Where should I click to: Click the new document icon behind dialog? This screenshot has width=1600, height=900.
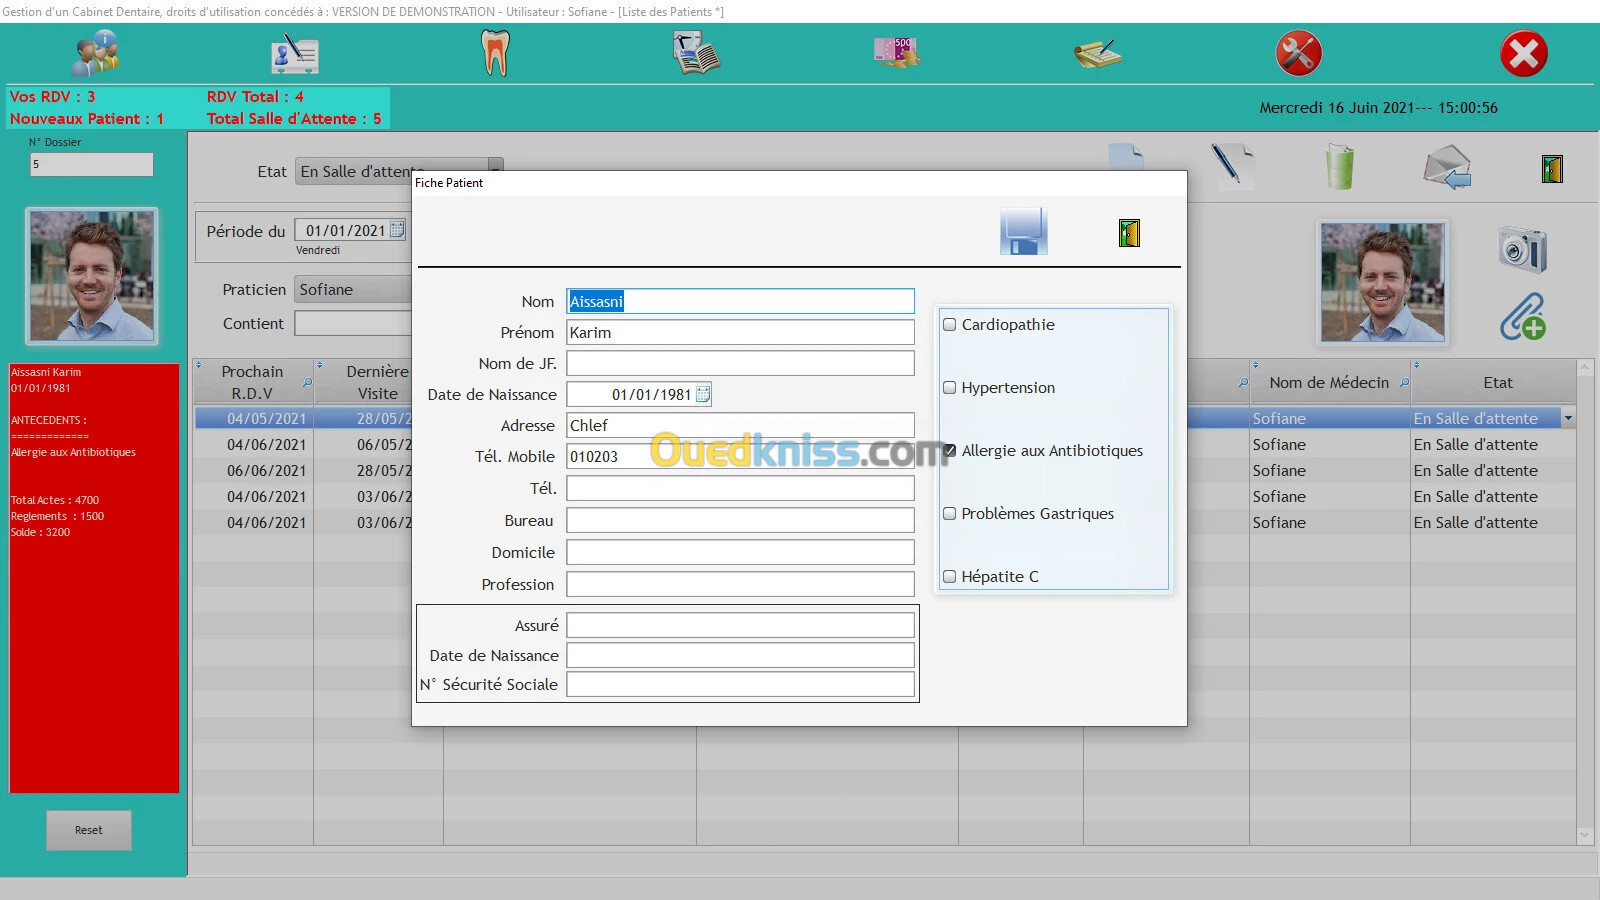pos(1126,156)
